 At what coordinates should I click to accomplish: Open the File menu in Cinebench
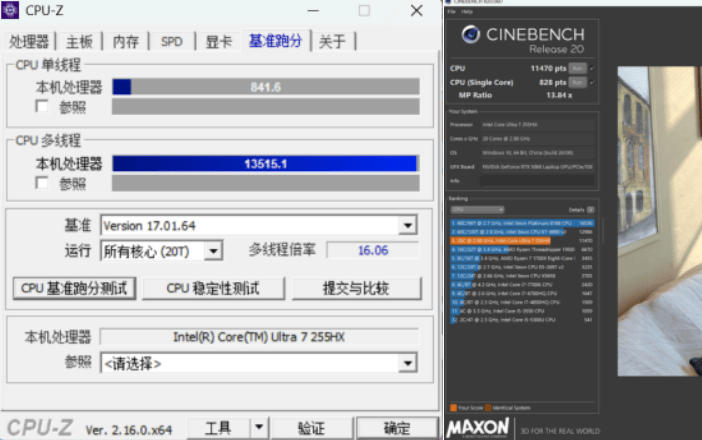pyautogui.click(x=451, y=12)
